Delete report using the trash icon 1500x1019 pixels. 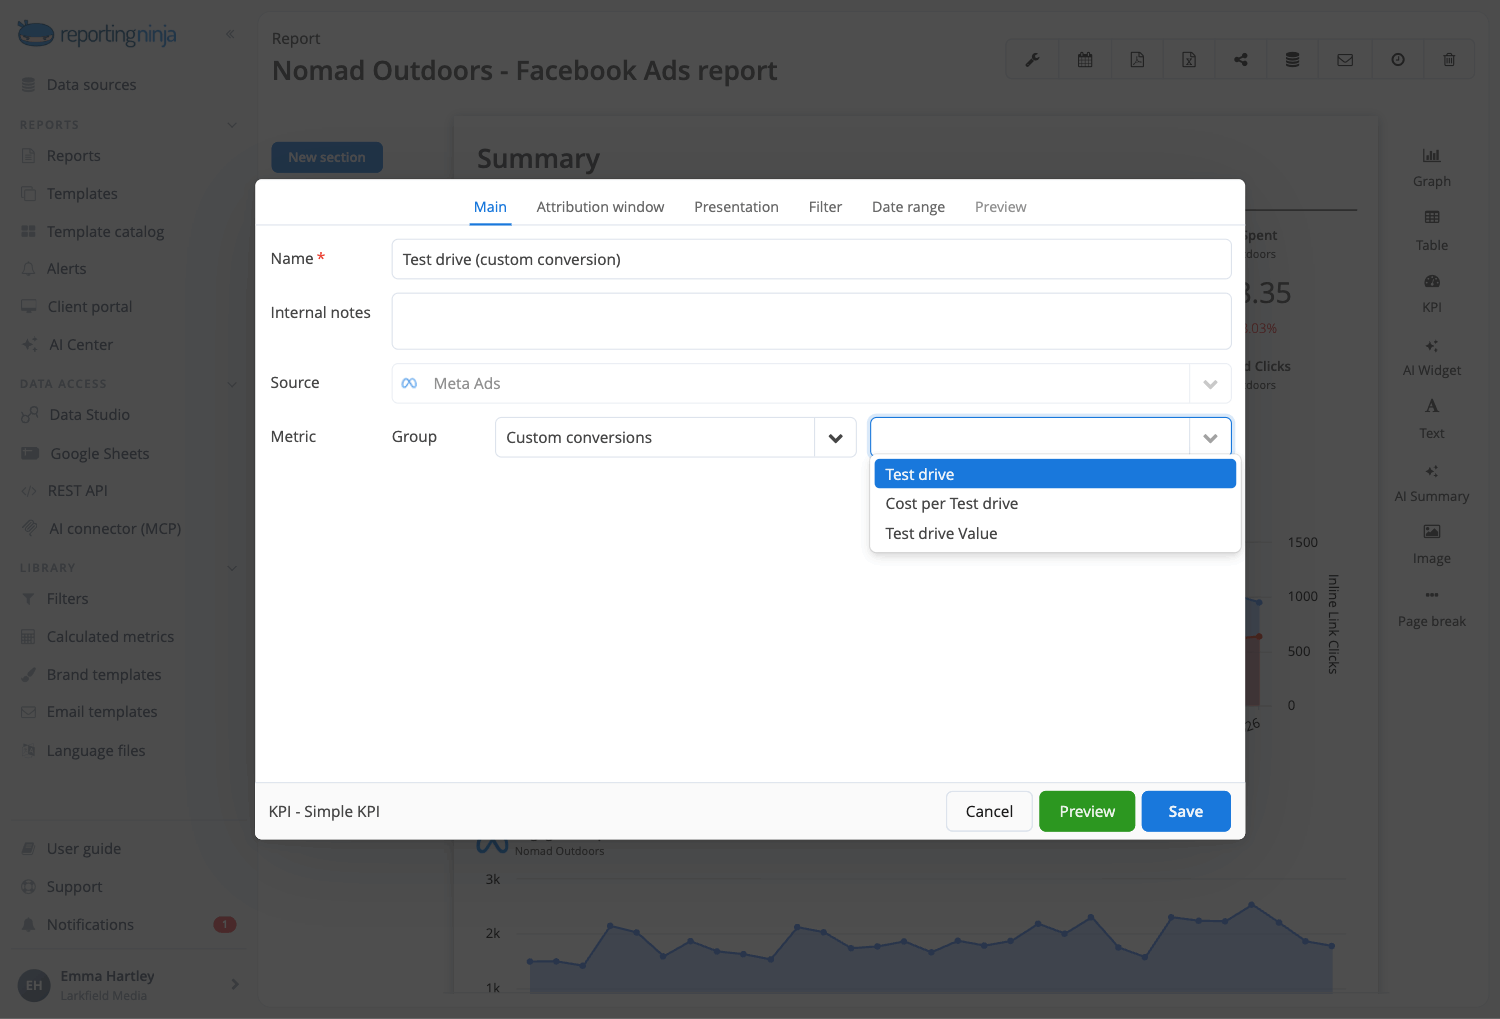coord(1449,60)
